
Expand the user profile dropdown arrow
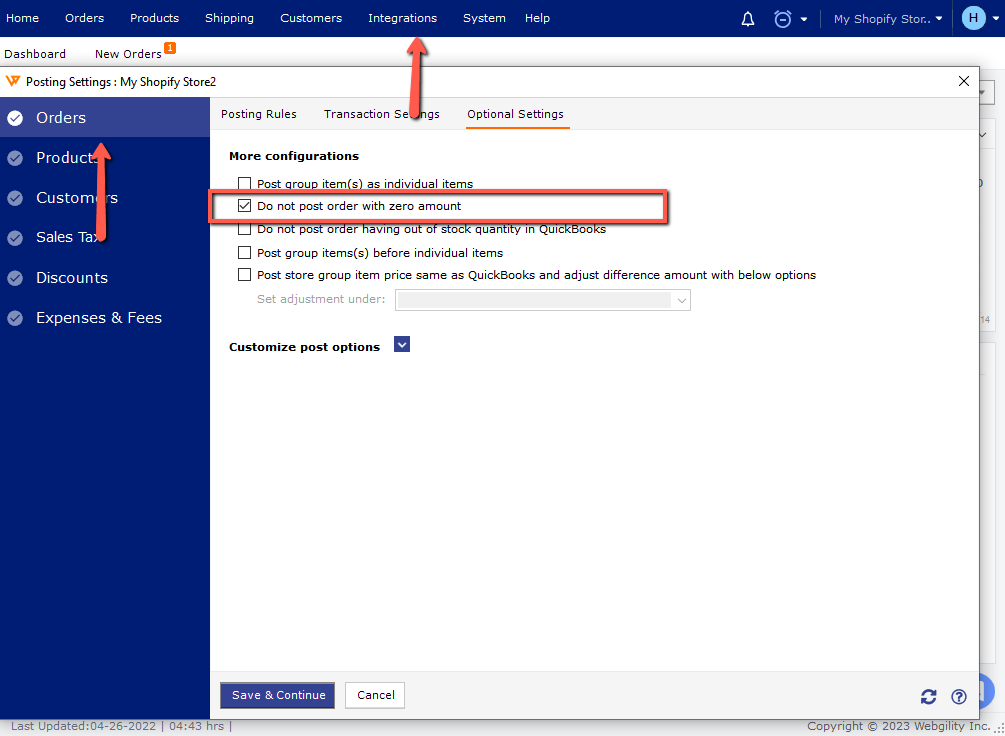point(995,19)
